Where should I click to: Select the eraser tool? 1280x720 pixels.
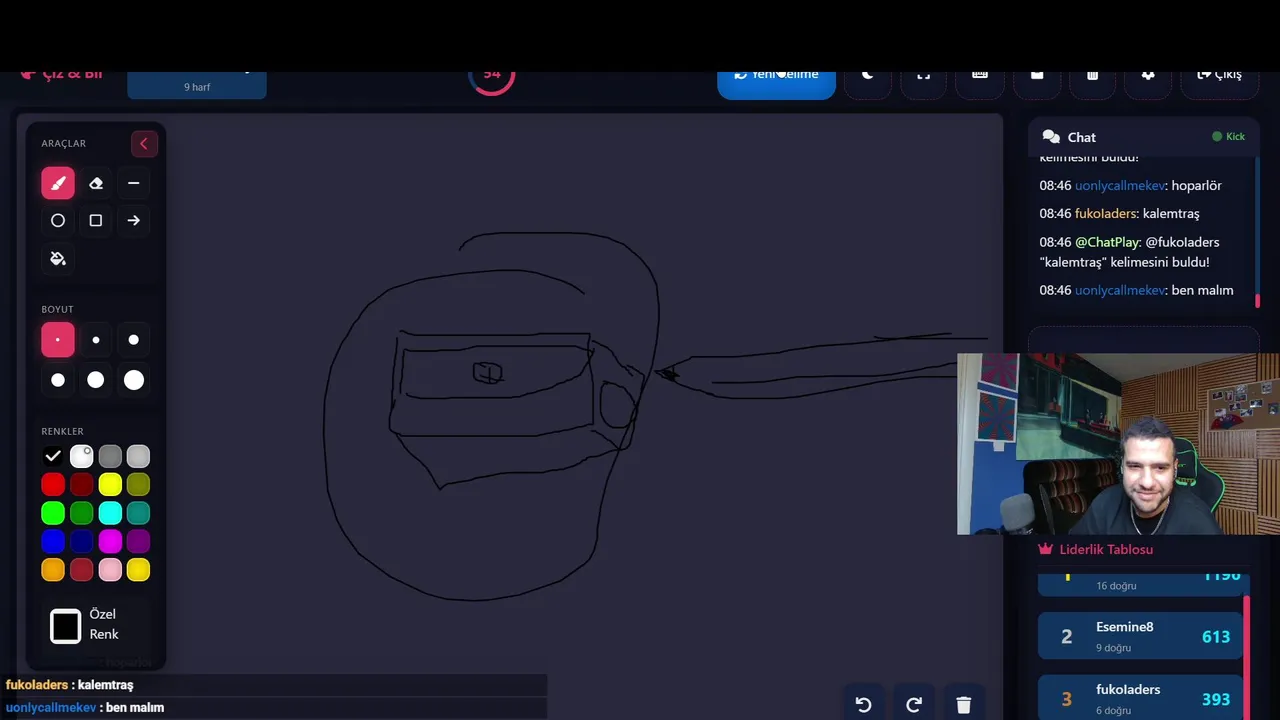[x=96, y=183]
